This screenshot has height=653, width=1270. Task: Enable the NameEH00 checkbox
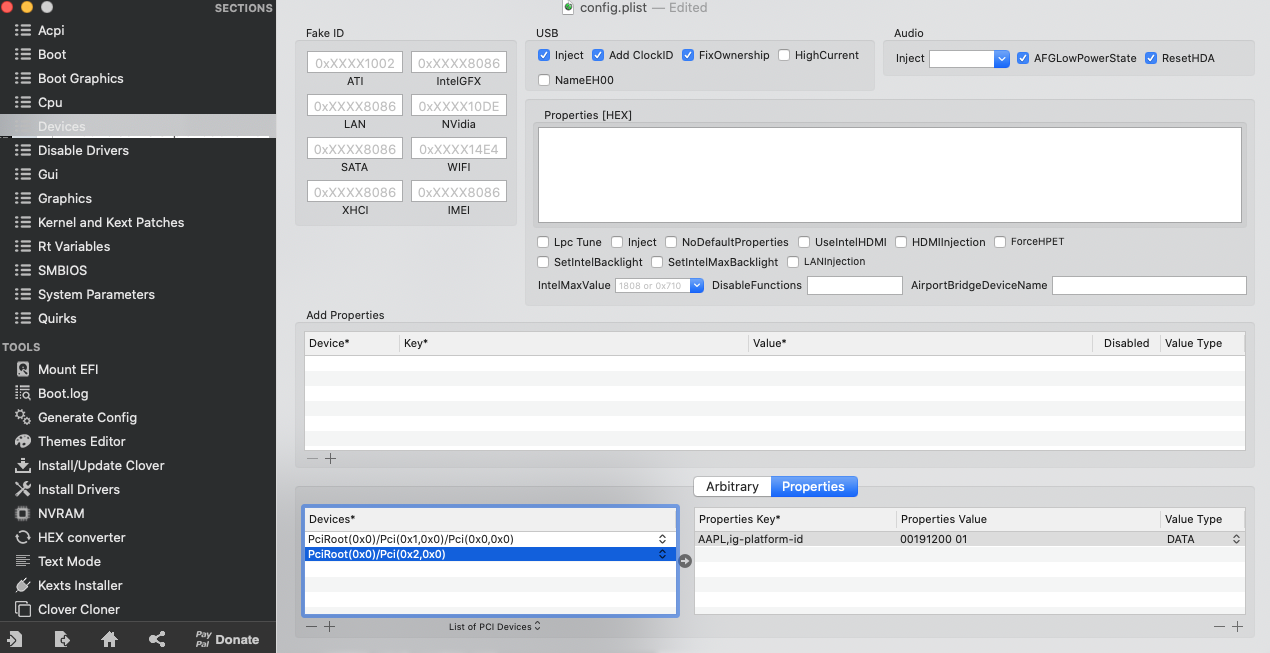(x=544, y=80)
